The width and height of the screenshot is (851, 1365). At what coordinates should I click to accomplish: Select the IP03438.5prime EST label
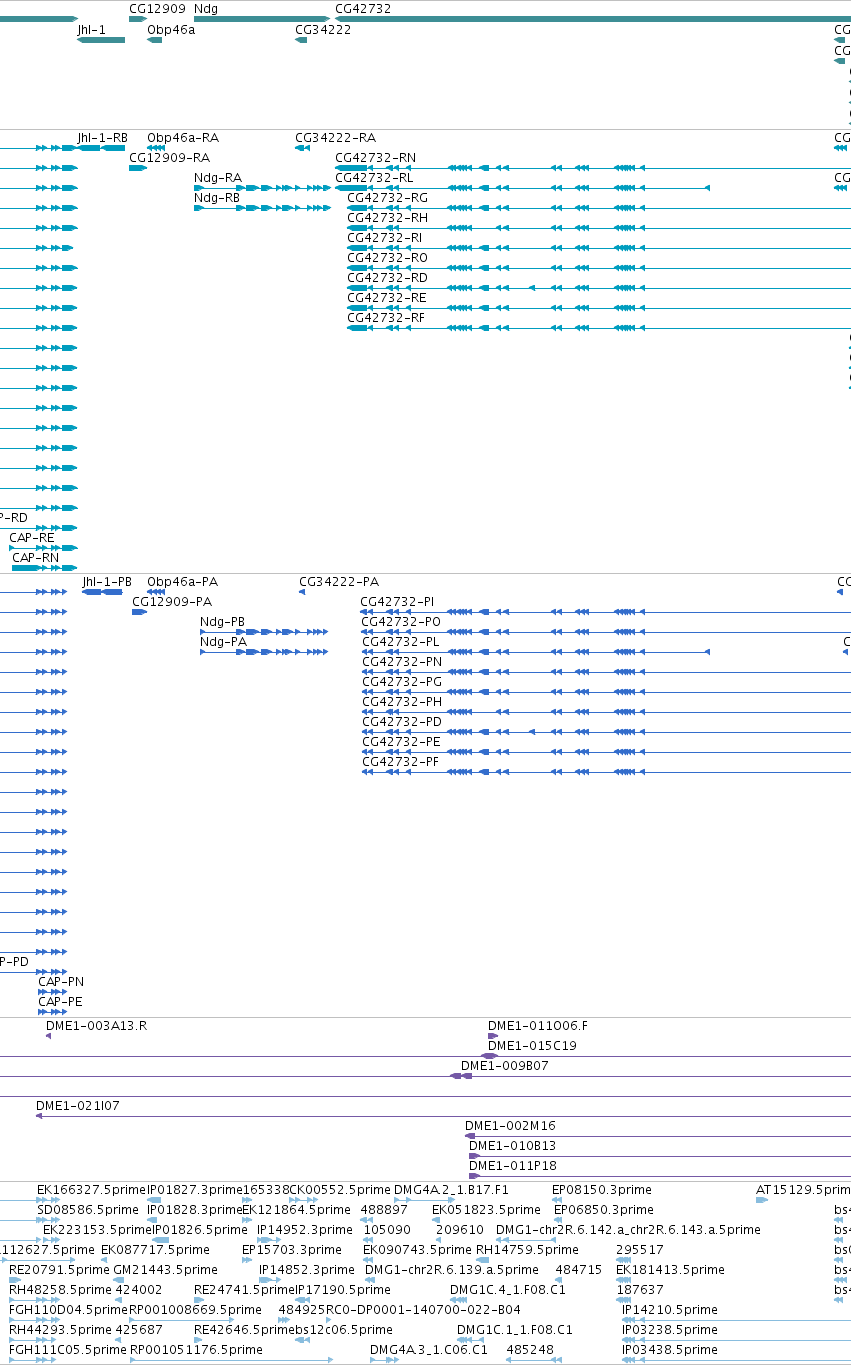pyautogui.click(x=670, y=1350)
